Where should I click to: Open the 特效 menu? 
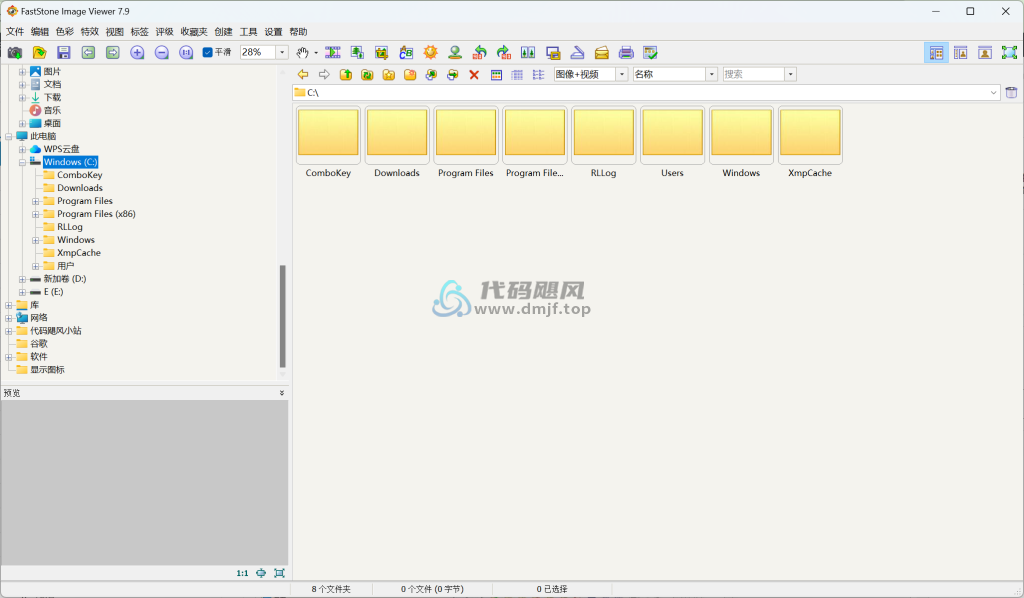(89, 31)
